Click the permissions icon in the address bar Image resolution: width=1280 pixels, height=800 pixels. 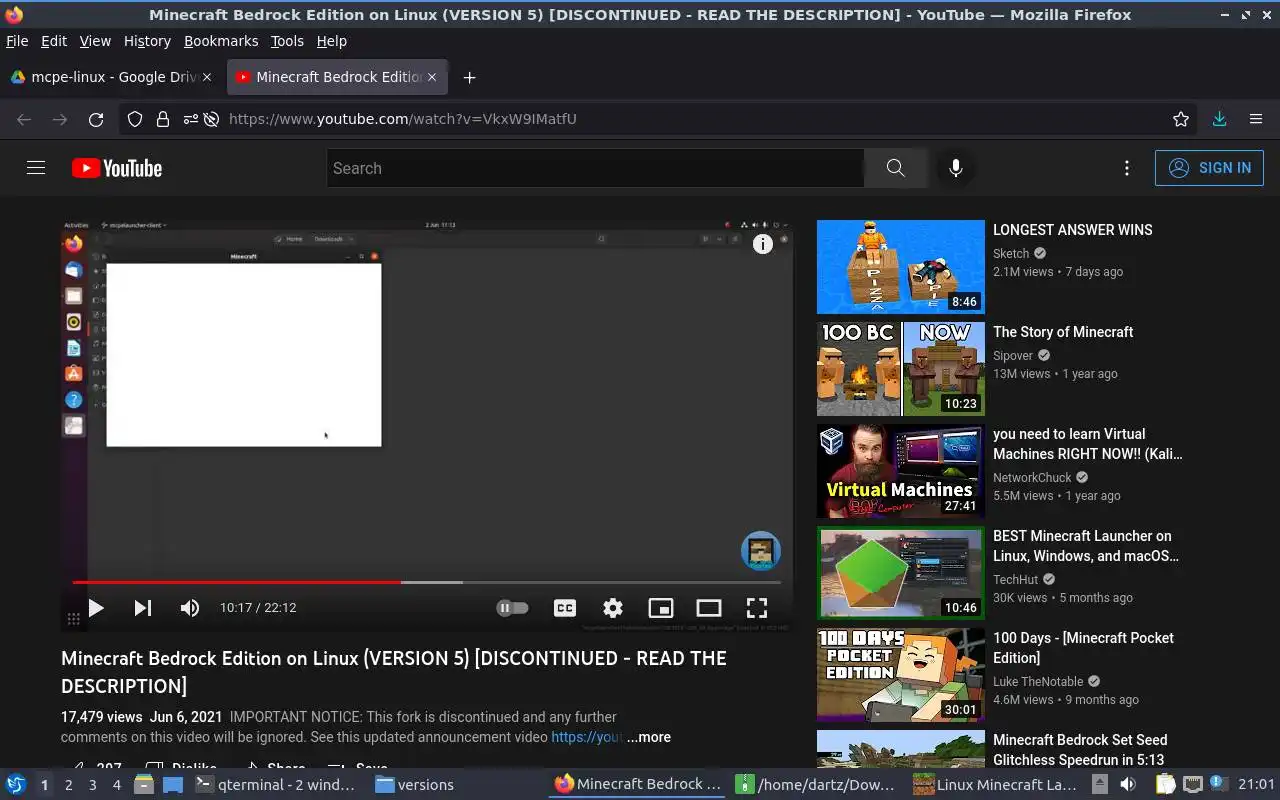click(190, 119)
